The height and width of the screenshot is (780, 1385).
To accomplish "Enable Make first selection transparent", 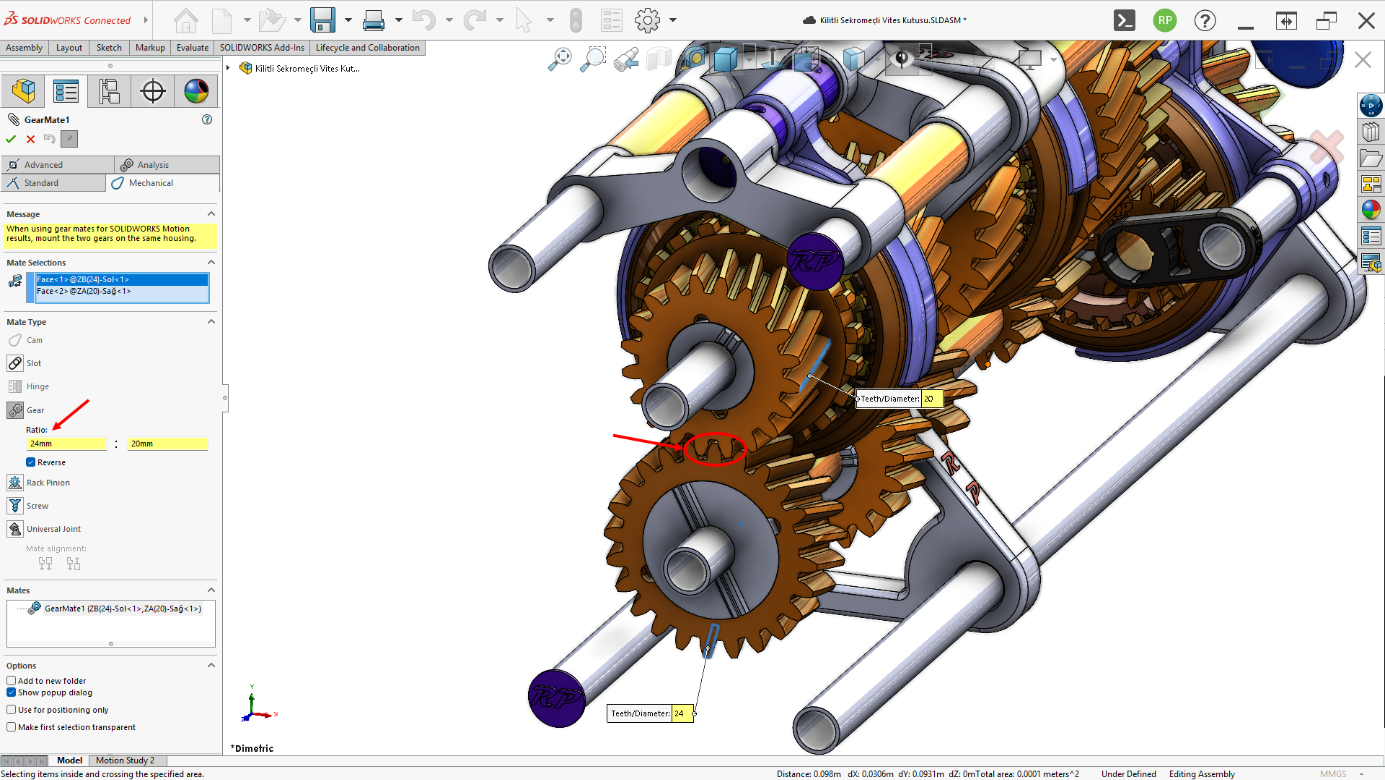I will pos(12,727).
